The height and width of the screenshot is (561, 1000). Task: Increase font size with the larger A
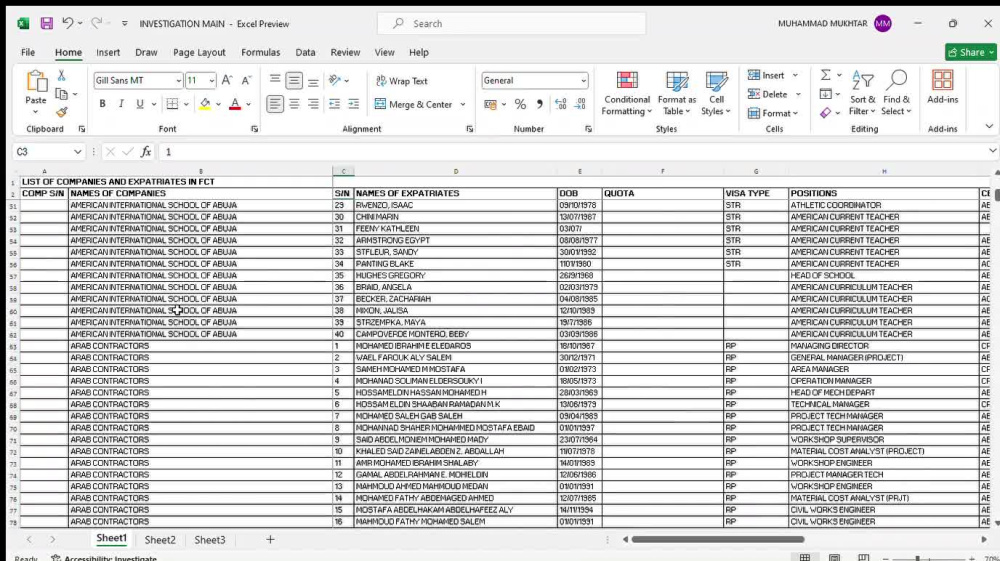click(x=227, y=80)
